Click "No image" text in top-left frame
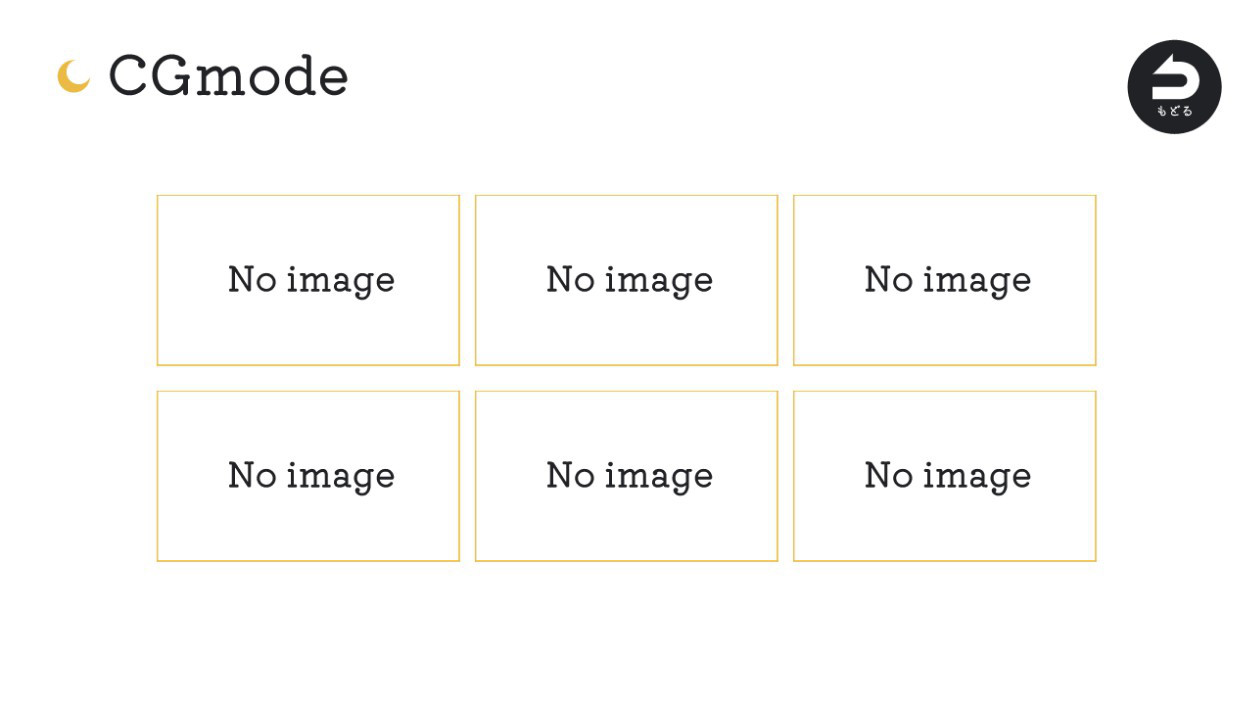The height and width of the screenshot is (704, 1253). click(311, 280)
